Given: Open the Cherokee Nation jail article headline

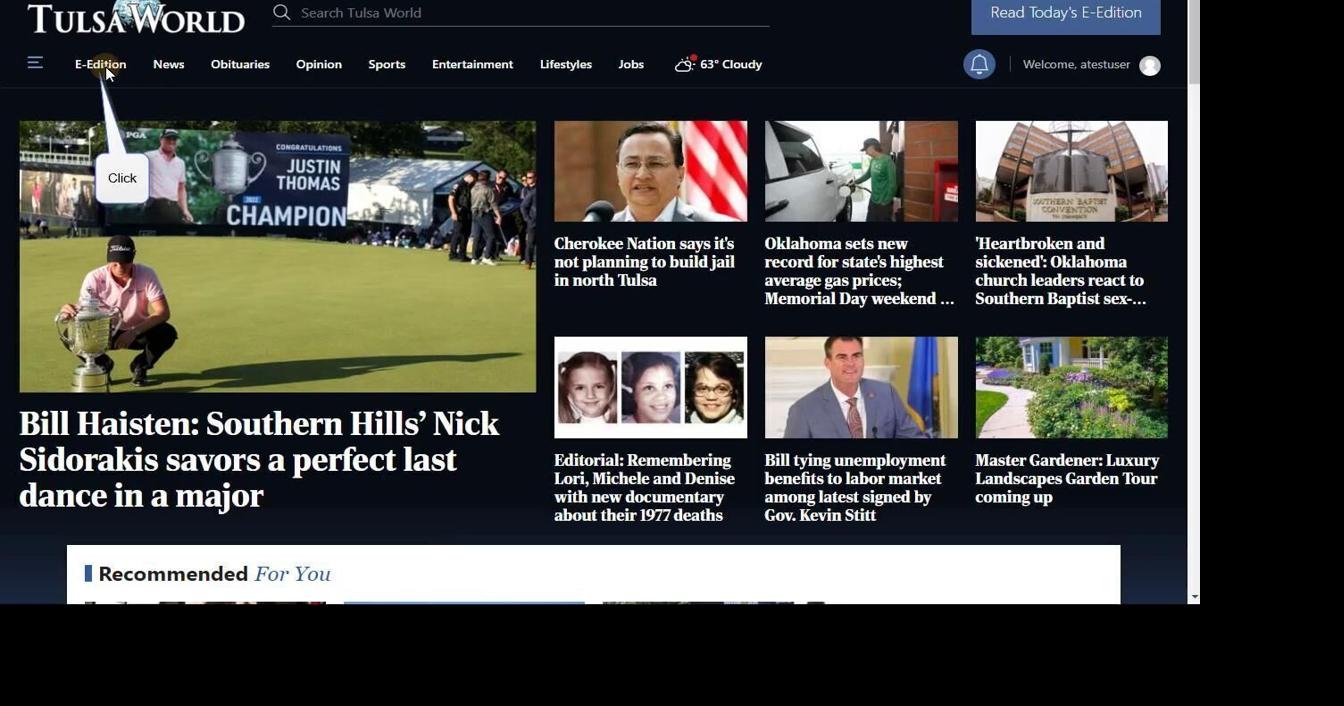Looking at the screenshot, I should click(644, 262).
